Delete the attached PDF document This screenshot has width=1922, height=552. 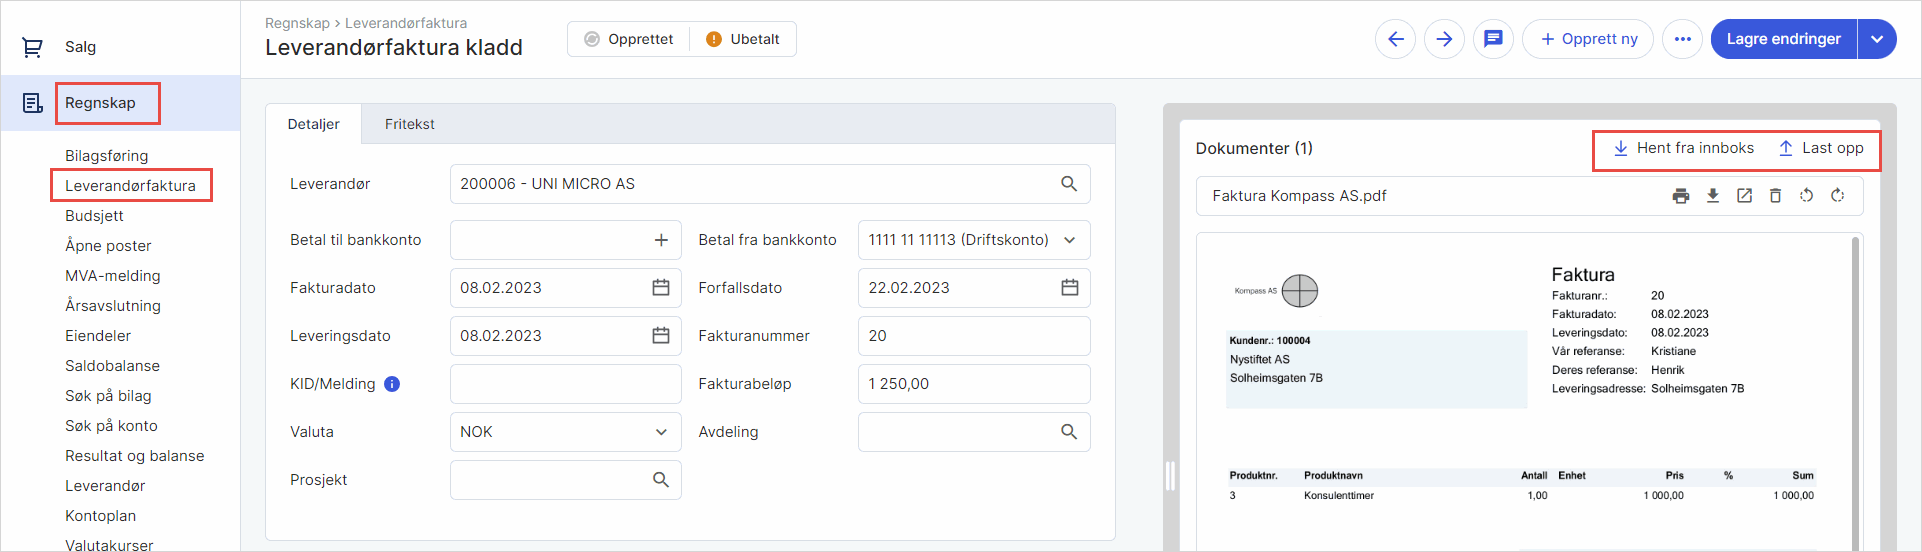tap(1775, 196)
